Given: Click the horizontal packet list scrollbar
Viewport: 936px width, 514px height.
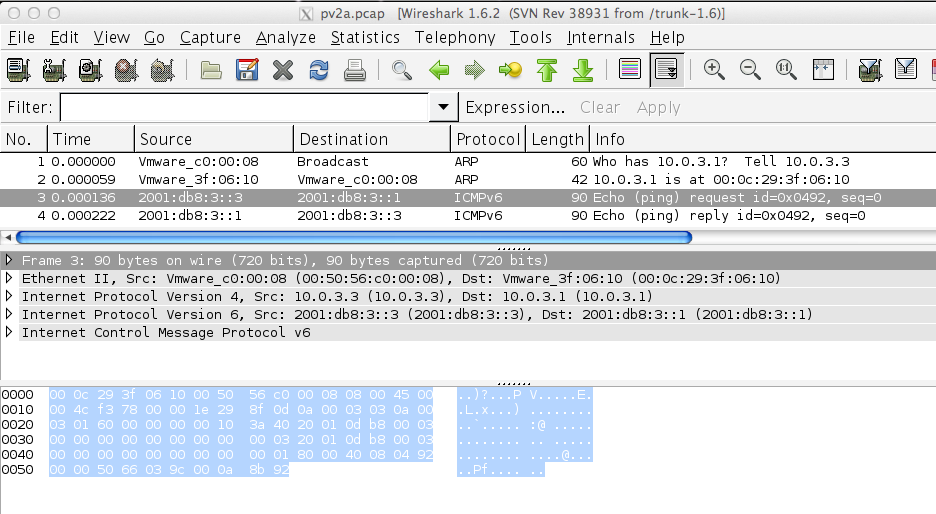Looking at the screenshot, I should (x=354, y=238).
